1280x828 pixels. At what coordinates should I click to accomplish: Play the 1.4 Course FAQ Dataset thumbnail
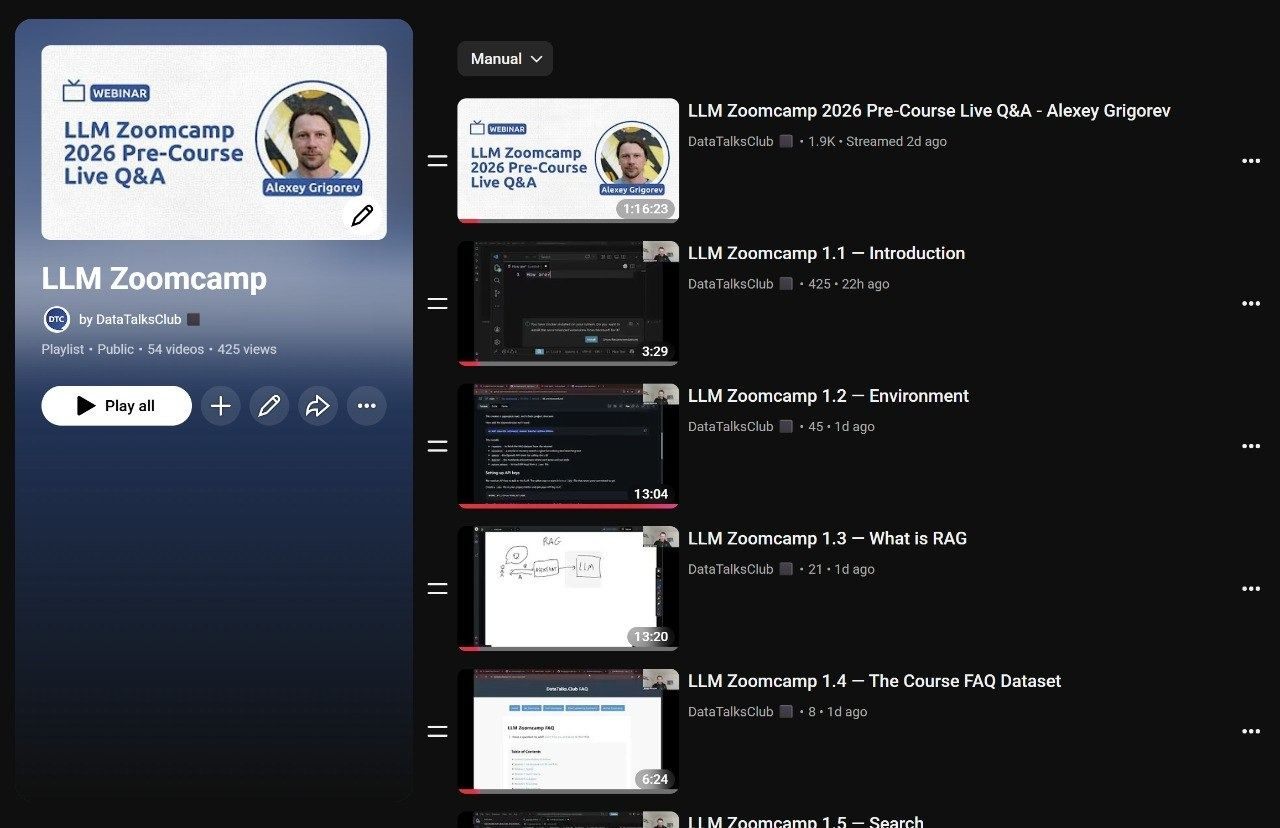pos(568,731)
